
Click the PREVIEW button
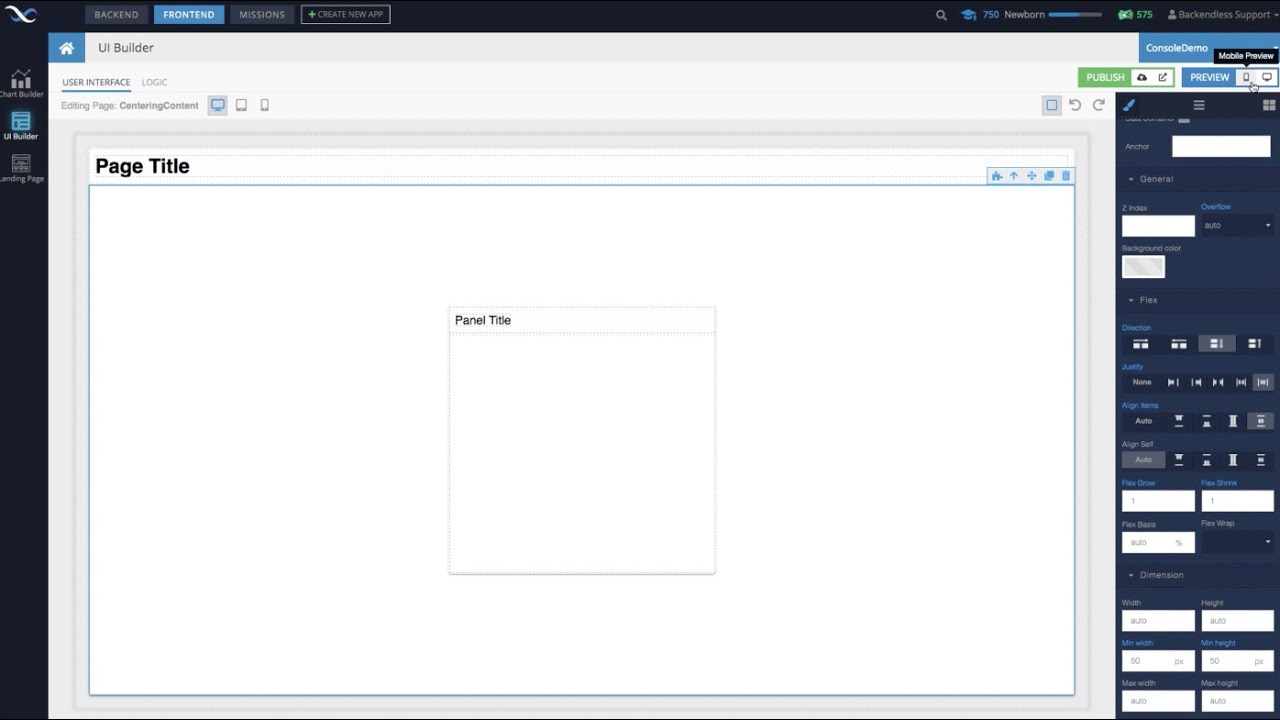(x=1209, y=77)
